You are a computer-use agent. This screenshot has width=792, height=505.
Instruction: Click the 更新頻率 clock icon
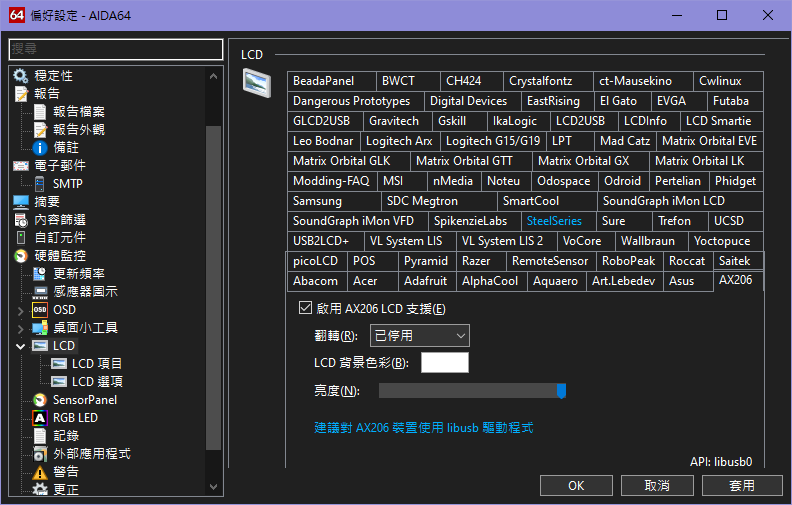(40, 274)
